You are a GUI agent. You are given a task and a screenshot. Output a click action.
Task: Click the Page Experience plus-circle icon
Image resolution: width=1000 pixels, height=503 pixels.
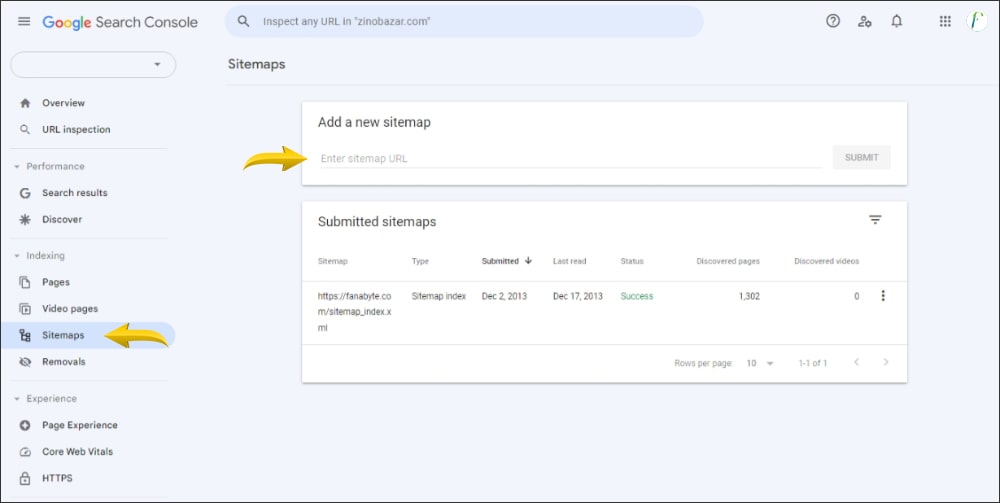click(25, 425)
